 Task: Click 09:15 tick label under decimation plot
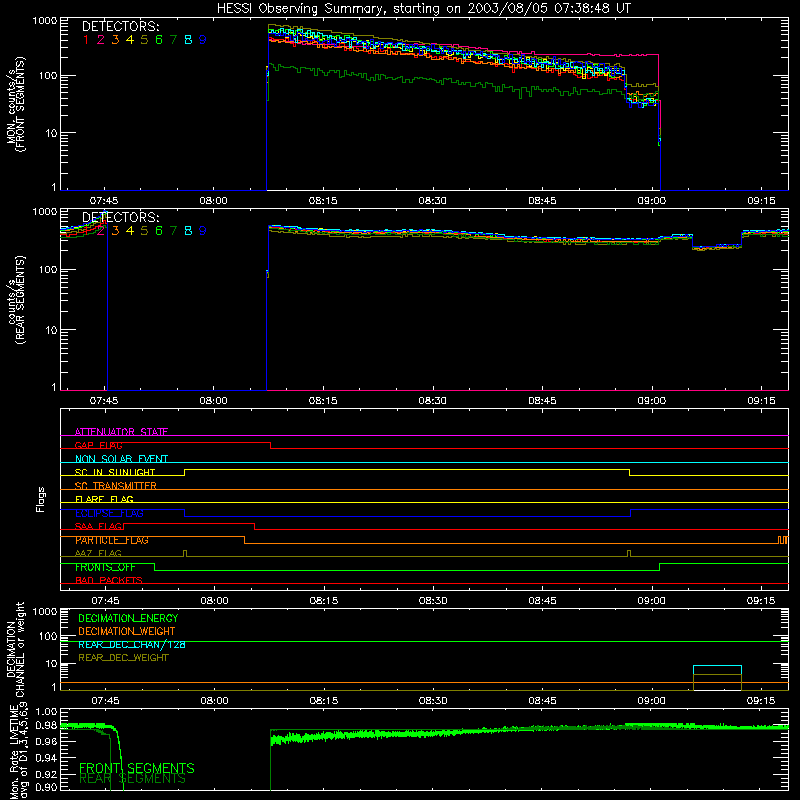pos(761,701)
